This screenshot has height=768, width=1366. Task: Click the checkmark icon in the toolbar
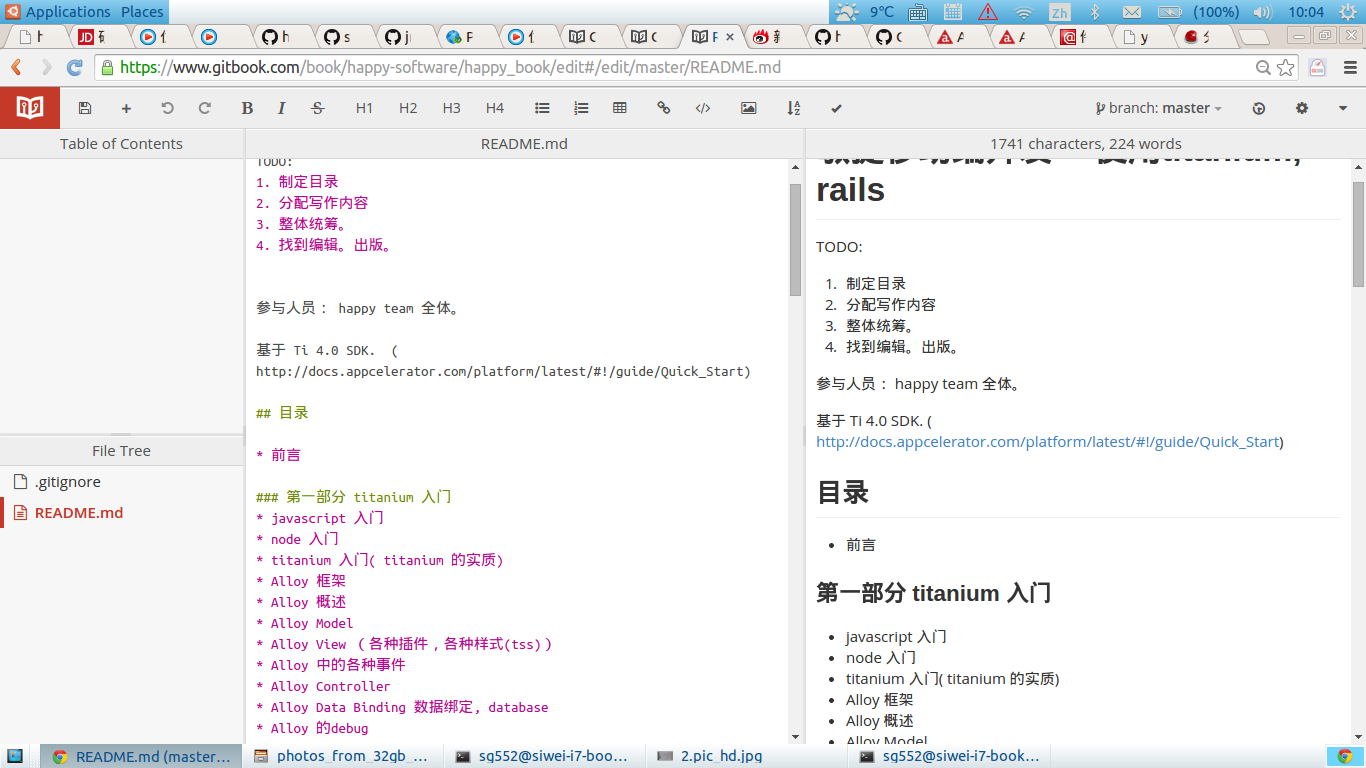pos(836,108)
